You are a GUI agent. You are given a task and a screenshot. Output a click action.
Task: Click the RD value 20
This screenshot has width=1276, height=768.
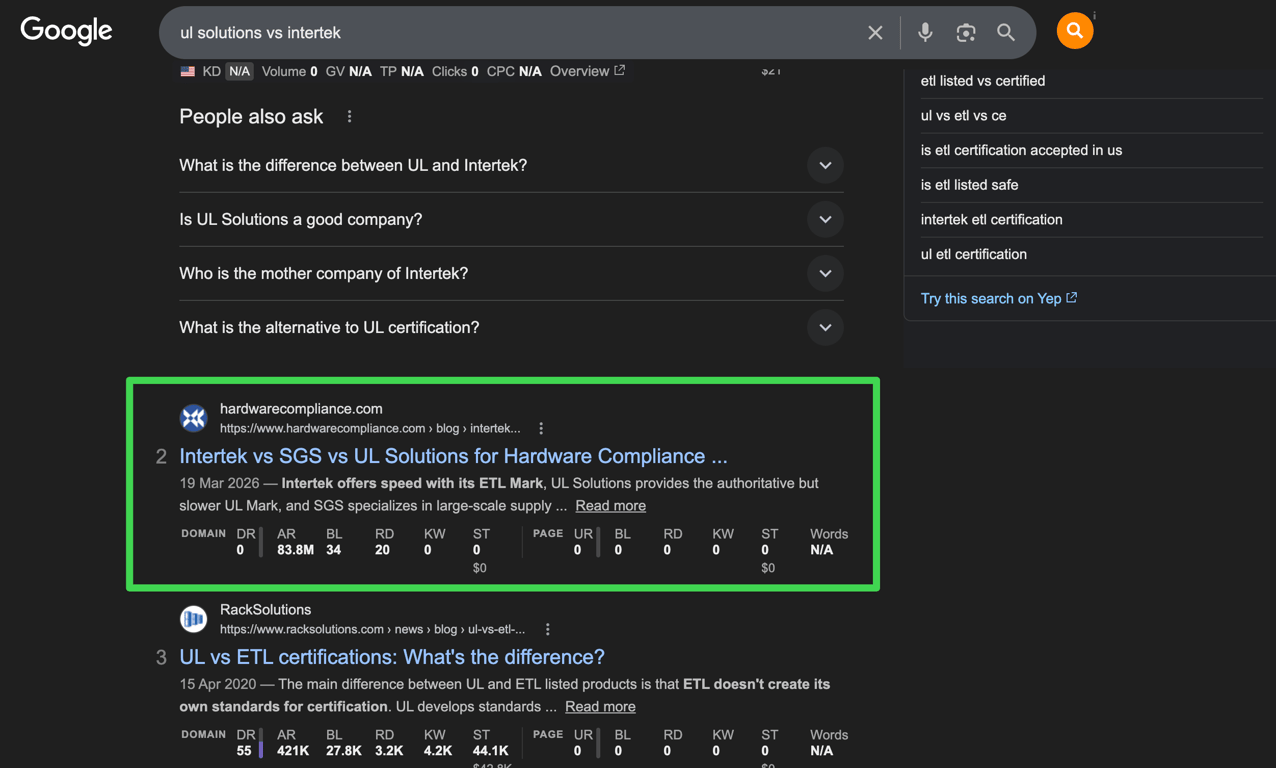(382, 550)
